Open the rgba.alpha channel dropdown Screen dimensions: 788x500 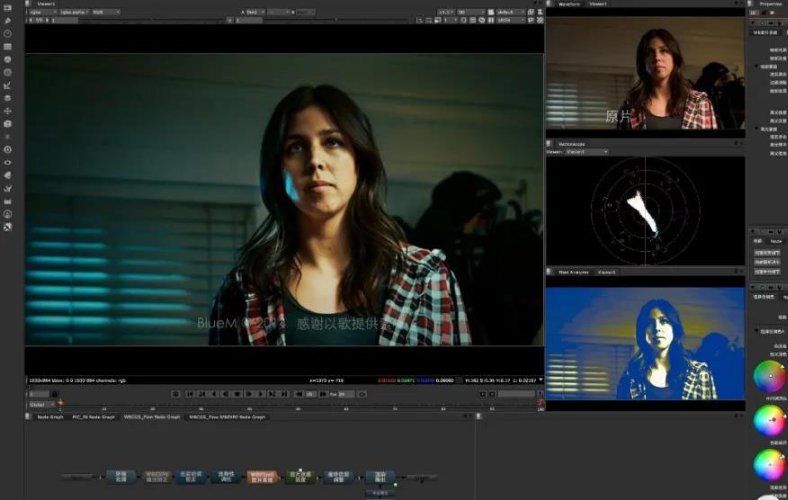click(74, 12)
